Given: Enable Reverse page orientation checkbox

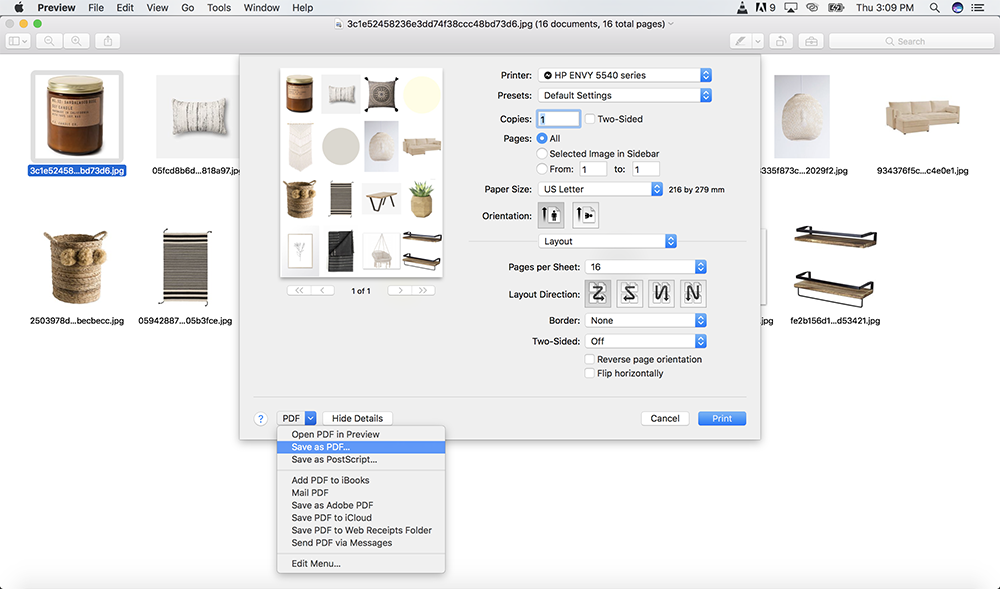Looking at the screenshot, I should tap(590, 360).
